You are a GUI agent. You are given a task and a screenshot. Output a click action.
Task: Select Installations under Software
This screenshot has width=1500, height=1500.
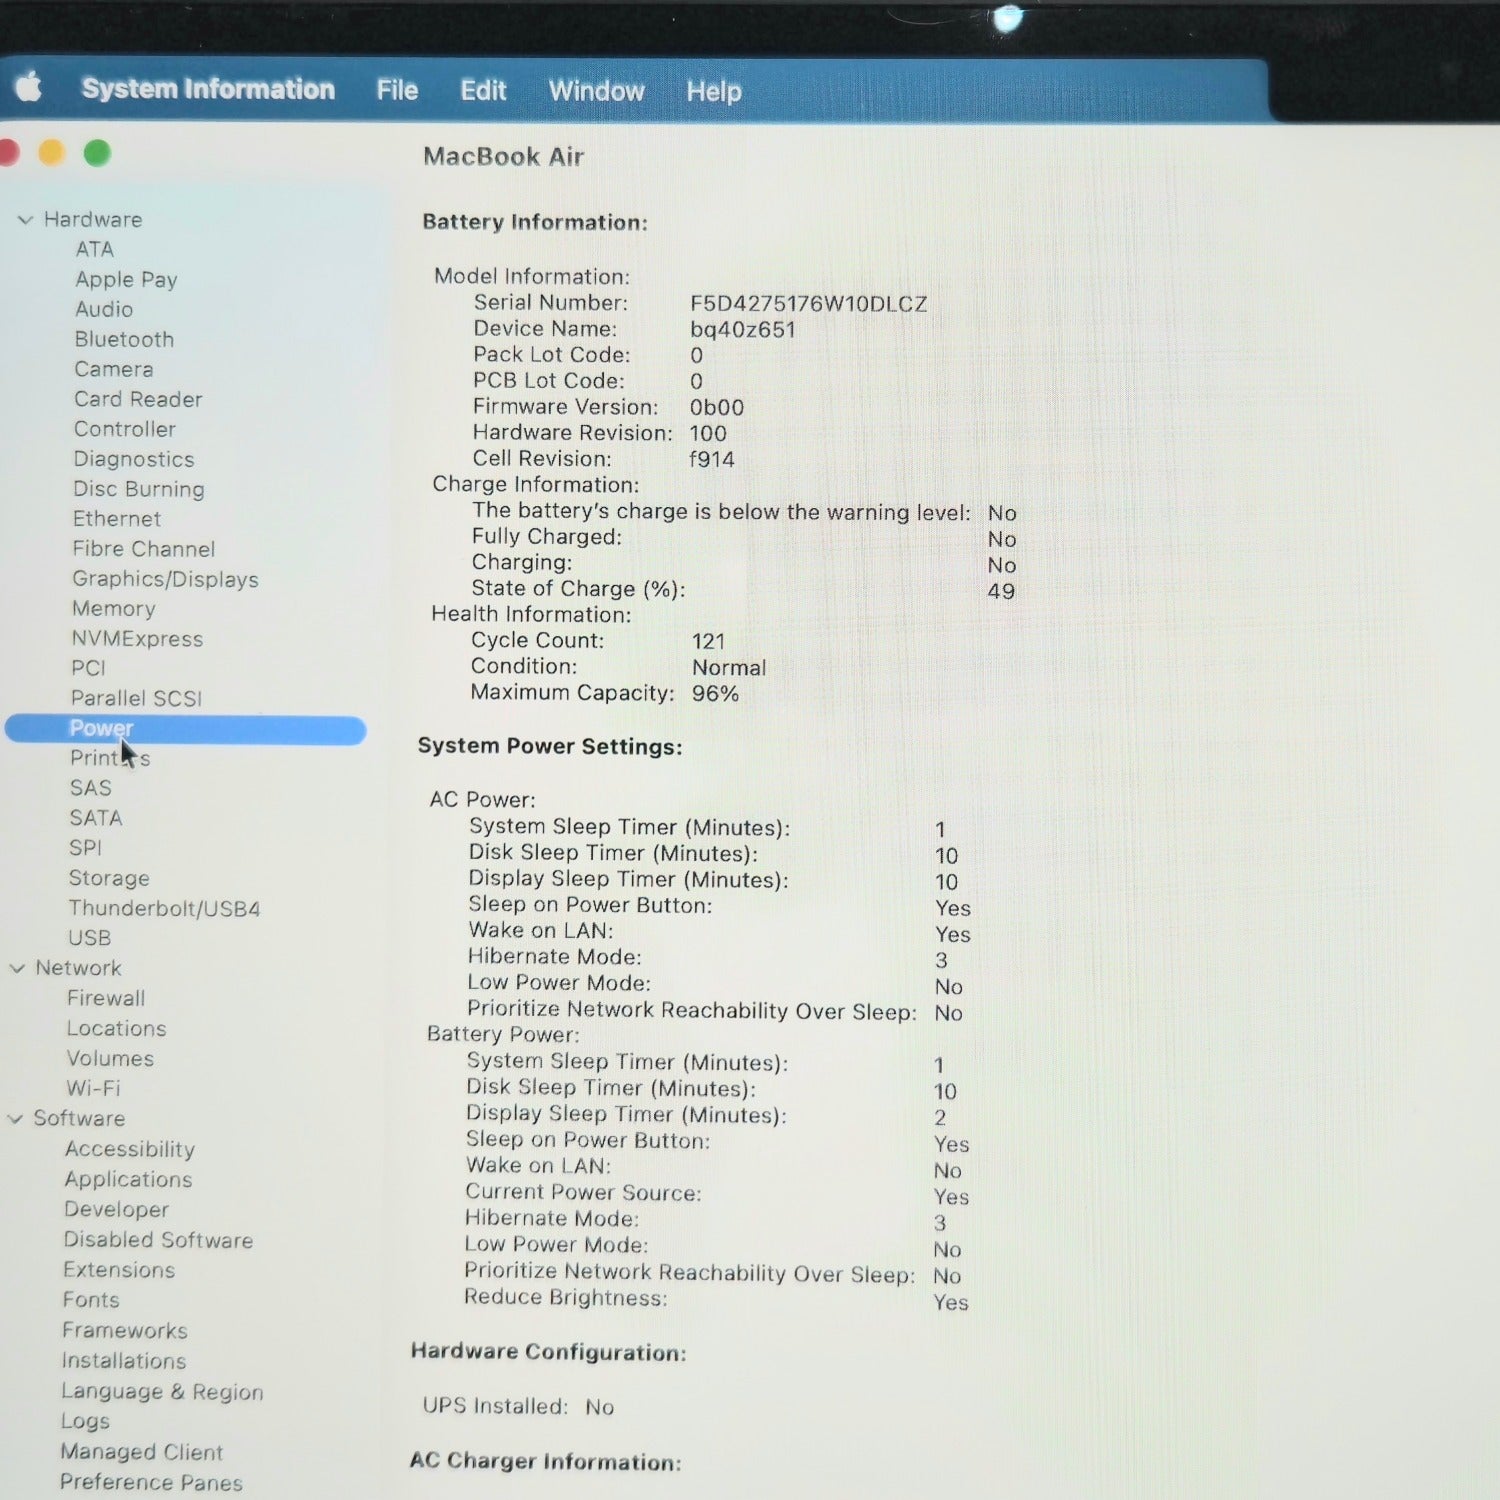pyautogui.click(x=124, y=1361)
